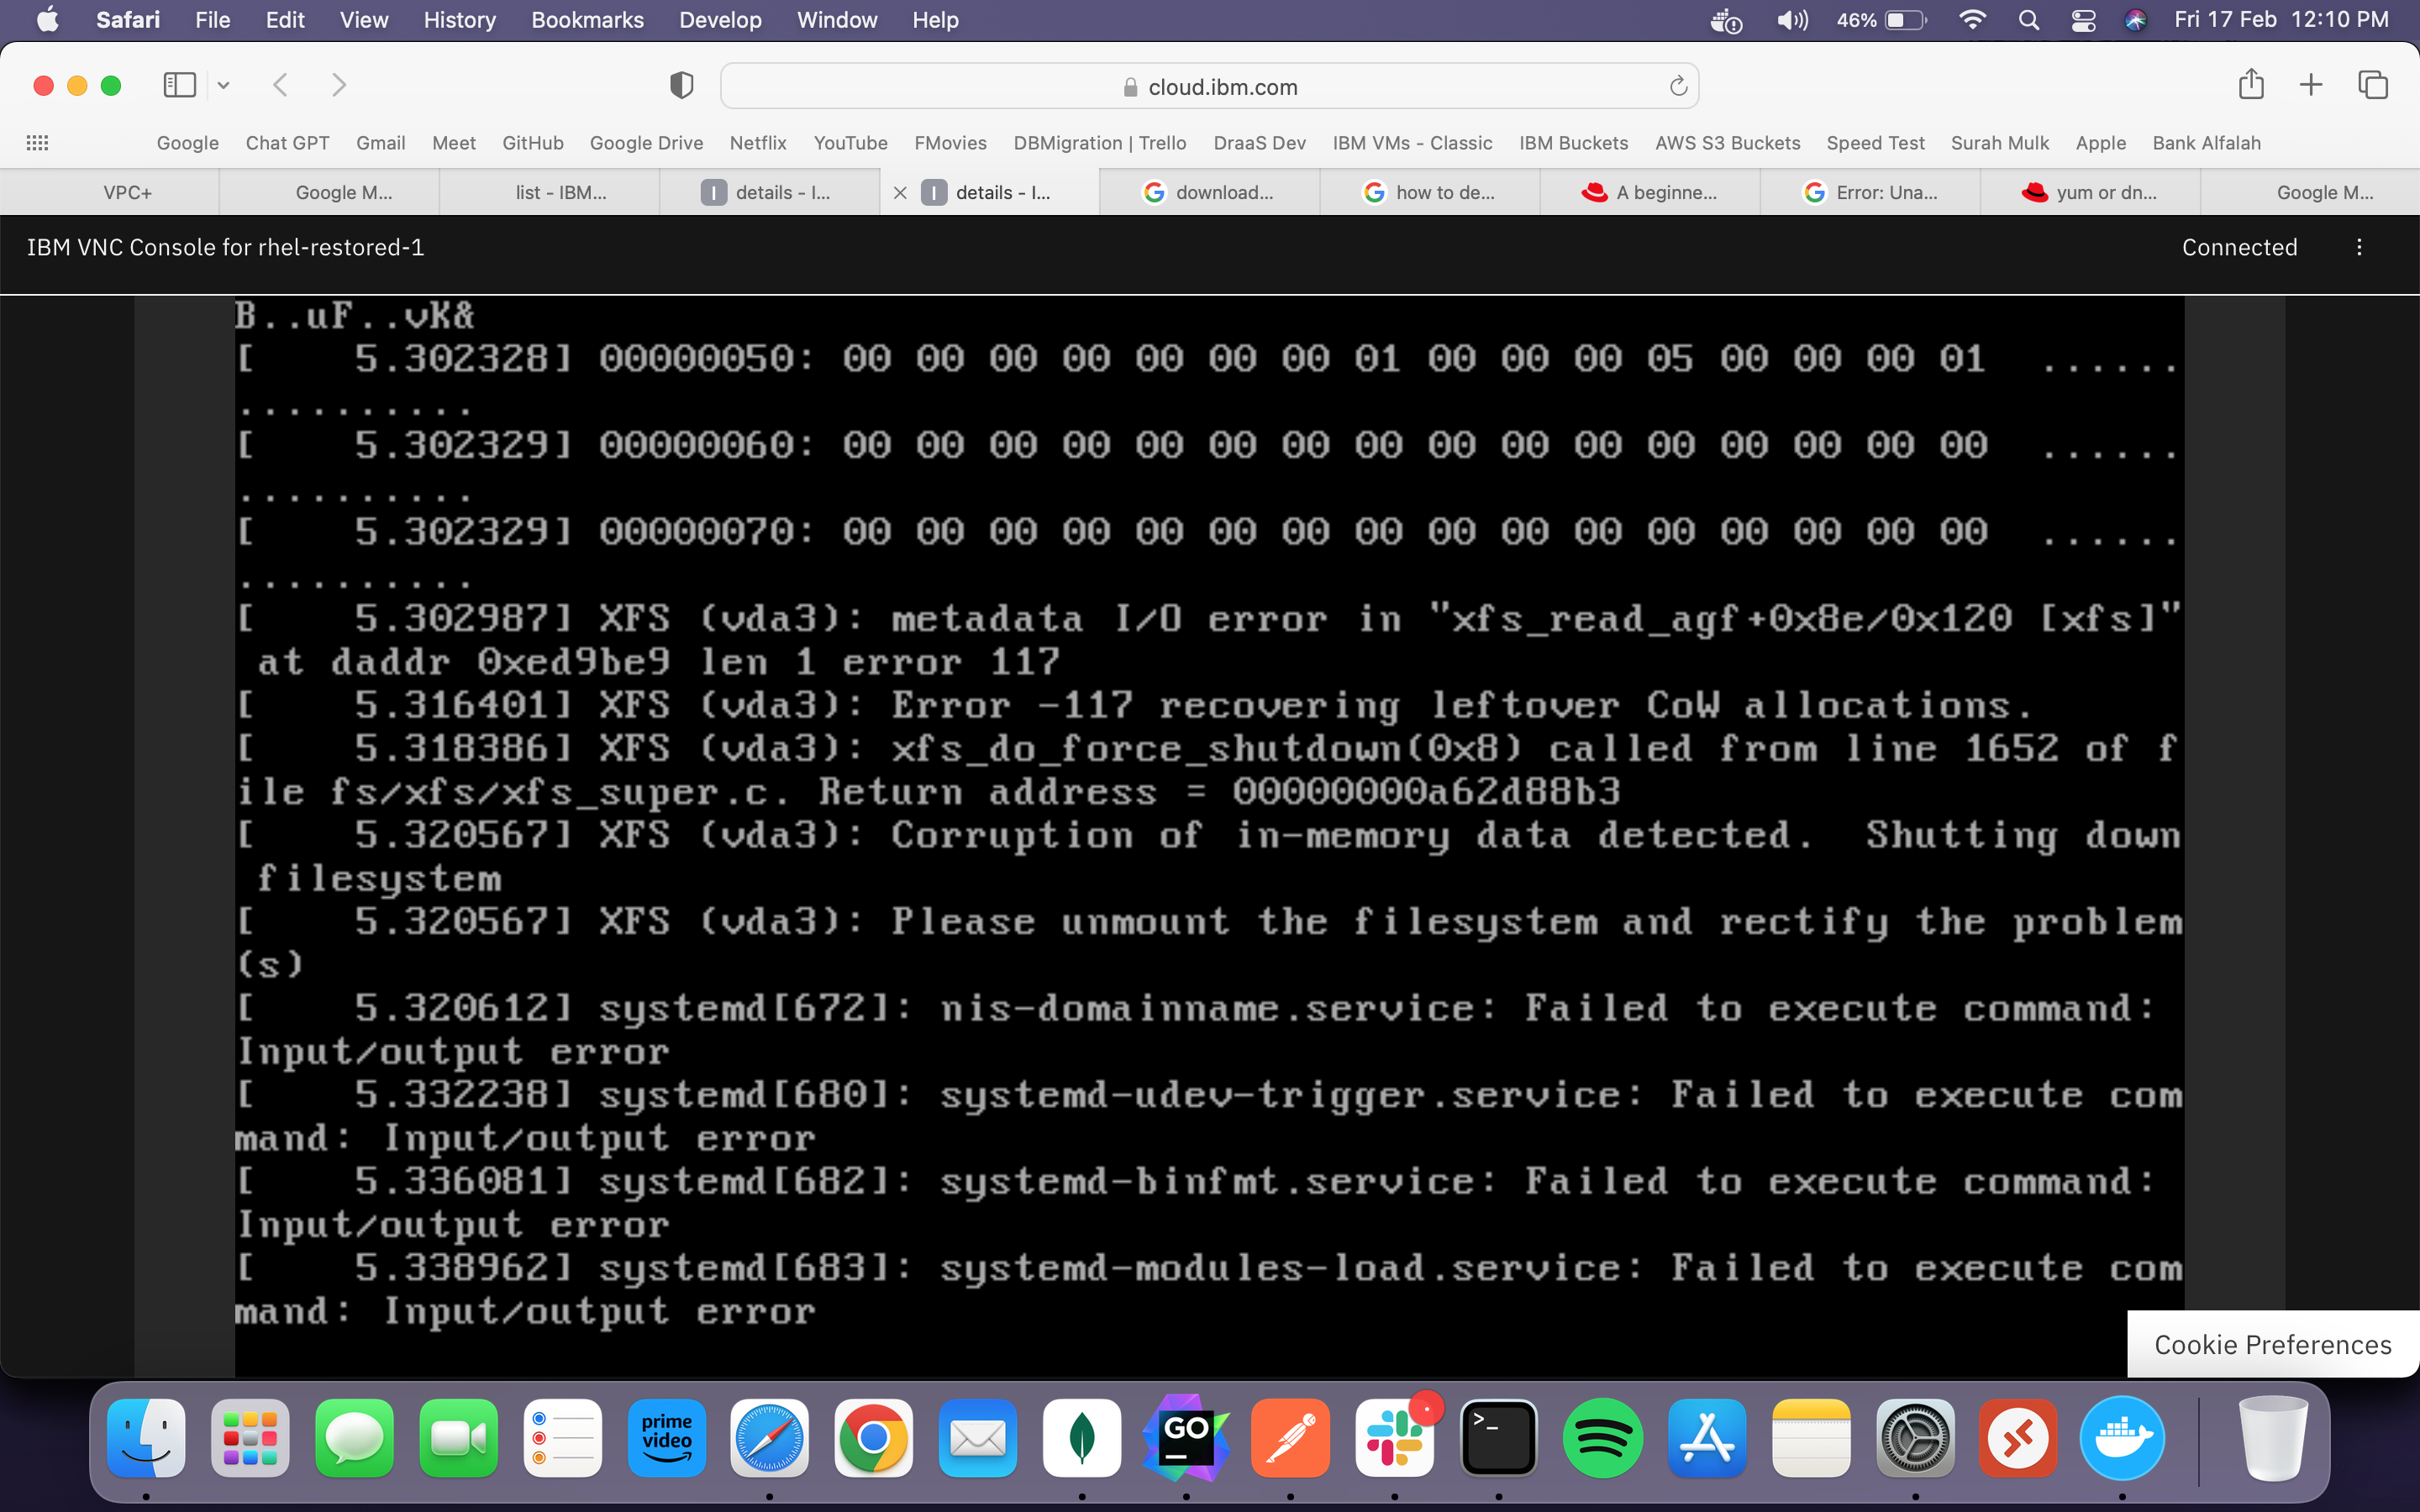The height and width of the screenshot is (1512, 2420).
Task: Expand the sidebar chevron dropdown
Action: (x=223, y=85)
